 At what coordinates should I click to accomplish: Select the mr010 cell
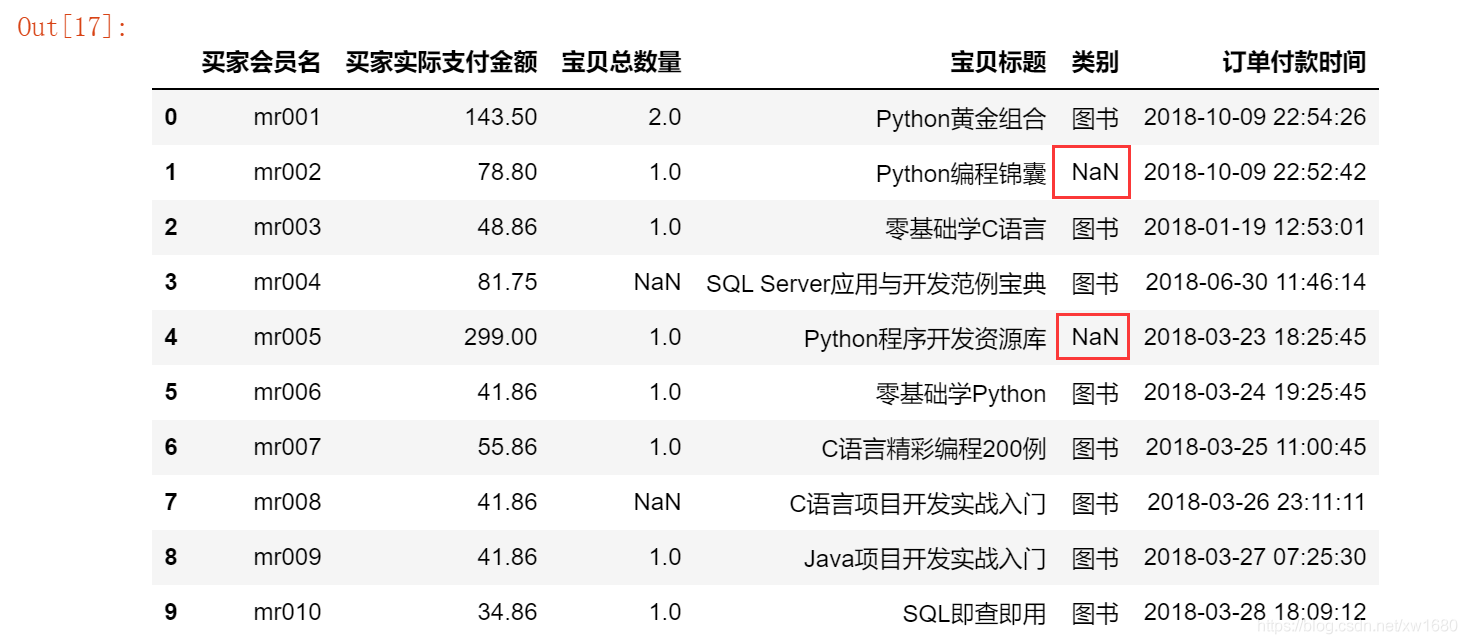[x=287, y=612]
